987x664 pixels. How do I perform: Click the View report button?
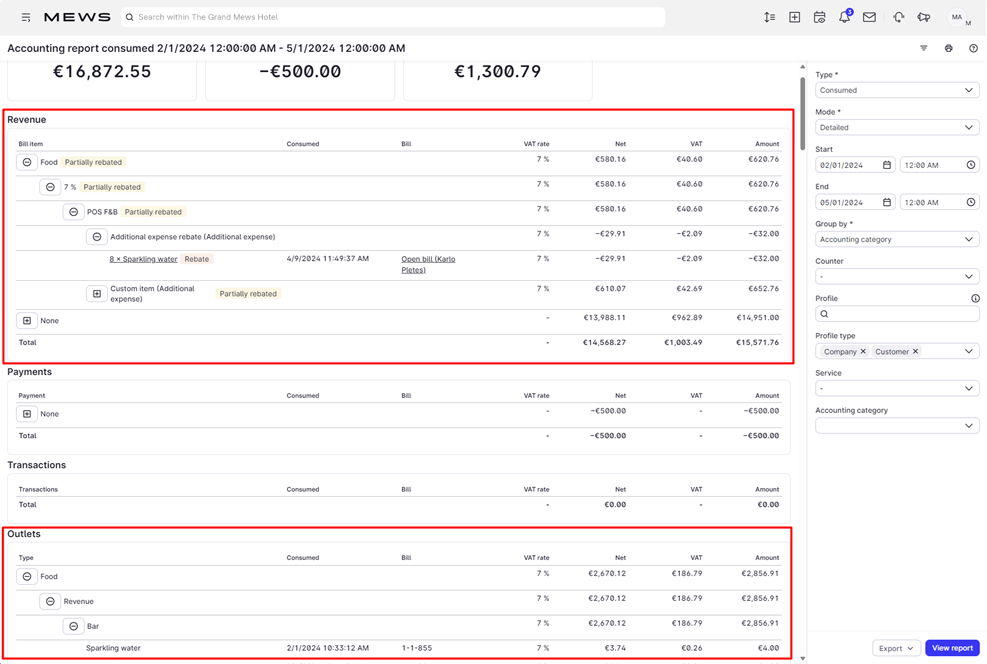[952, 647]
